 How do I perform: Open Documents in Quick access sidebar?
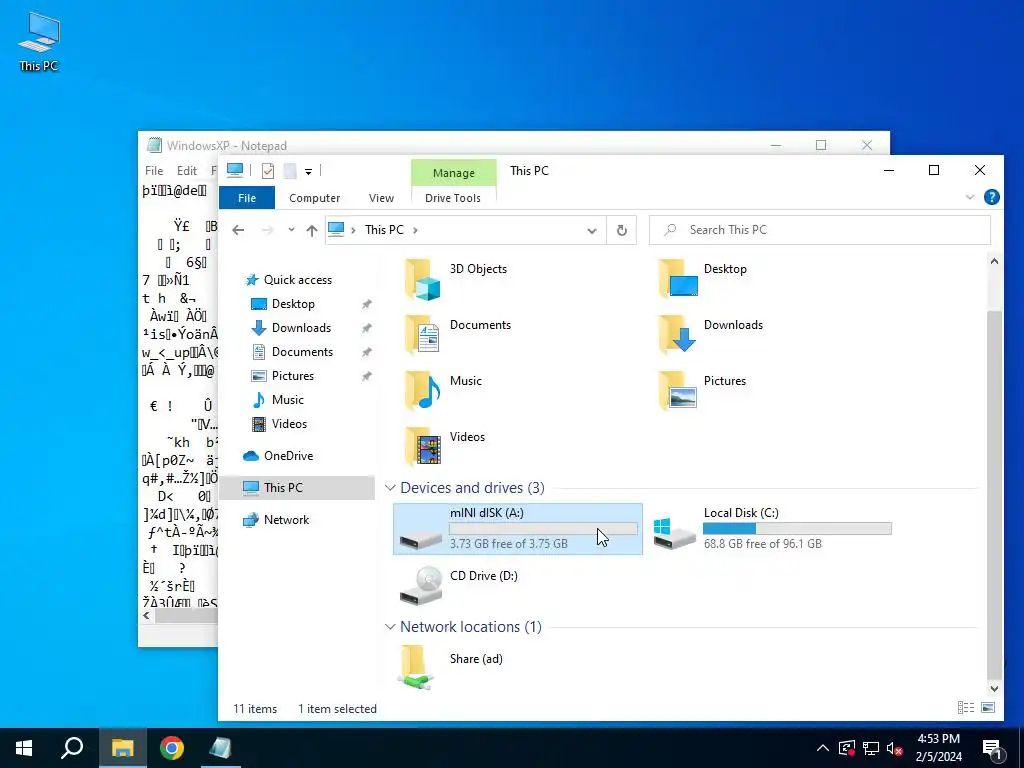pyautogui.click(x=302, y=352)
